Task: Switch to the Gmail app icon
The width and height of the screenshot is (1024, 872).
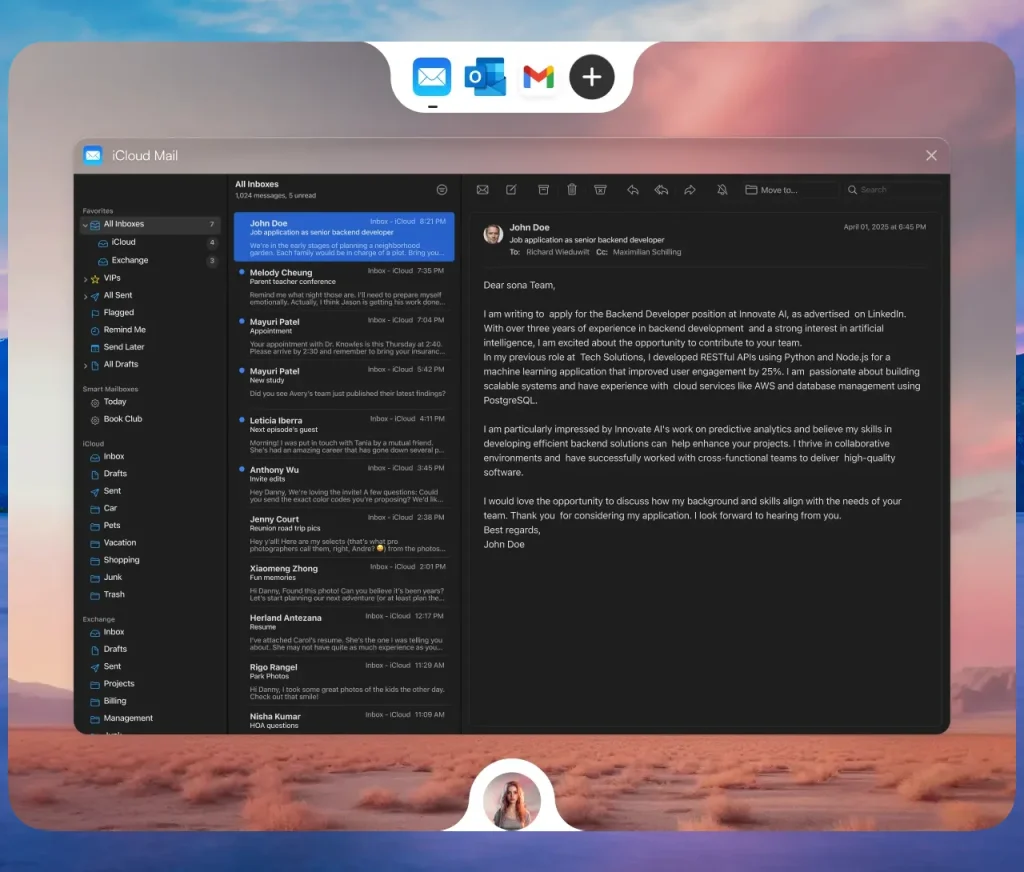Action: pos(539,77)
